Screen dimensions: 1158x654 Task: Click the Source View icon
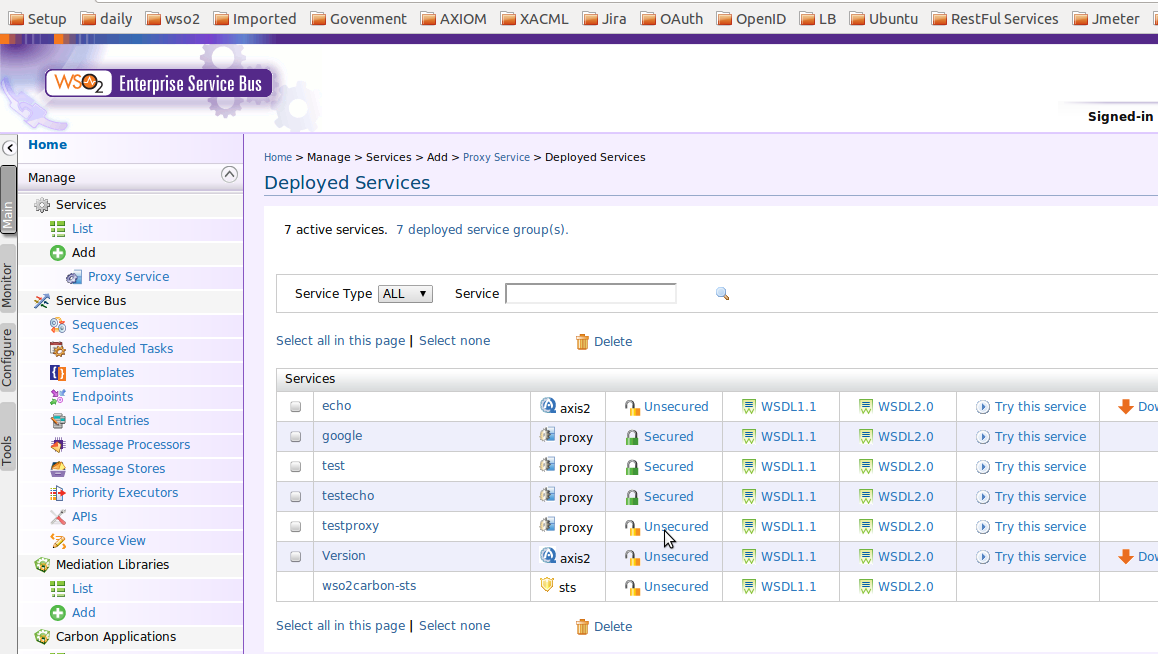coord(58,540)
